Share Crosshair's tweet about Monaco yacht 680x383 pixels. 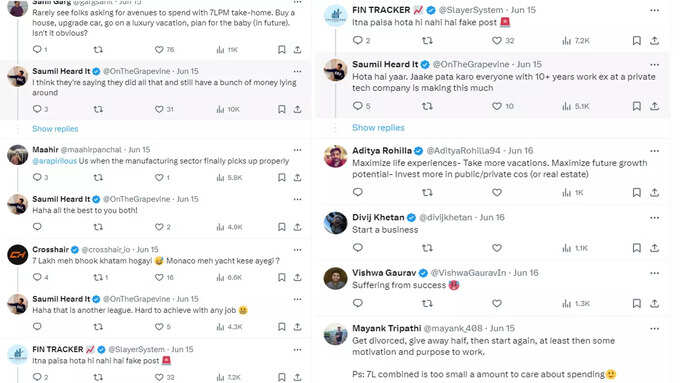298,277
